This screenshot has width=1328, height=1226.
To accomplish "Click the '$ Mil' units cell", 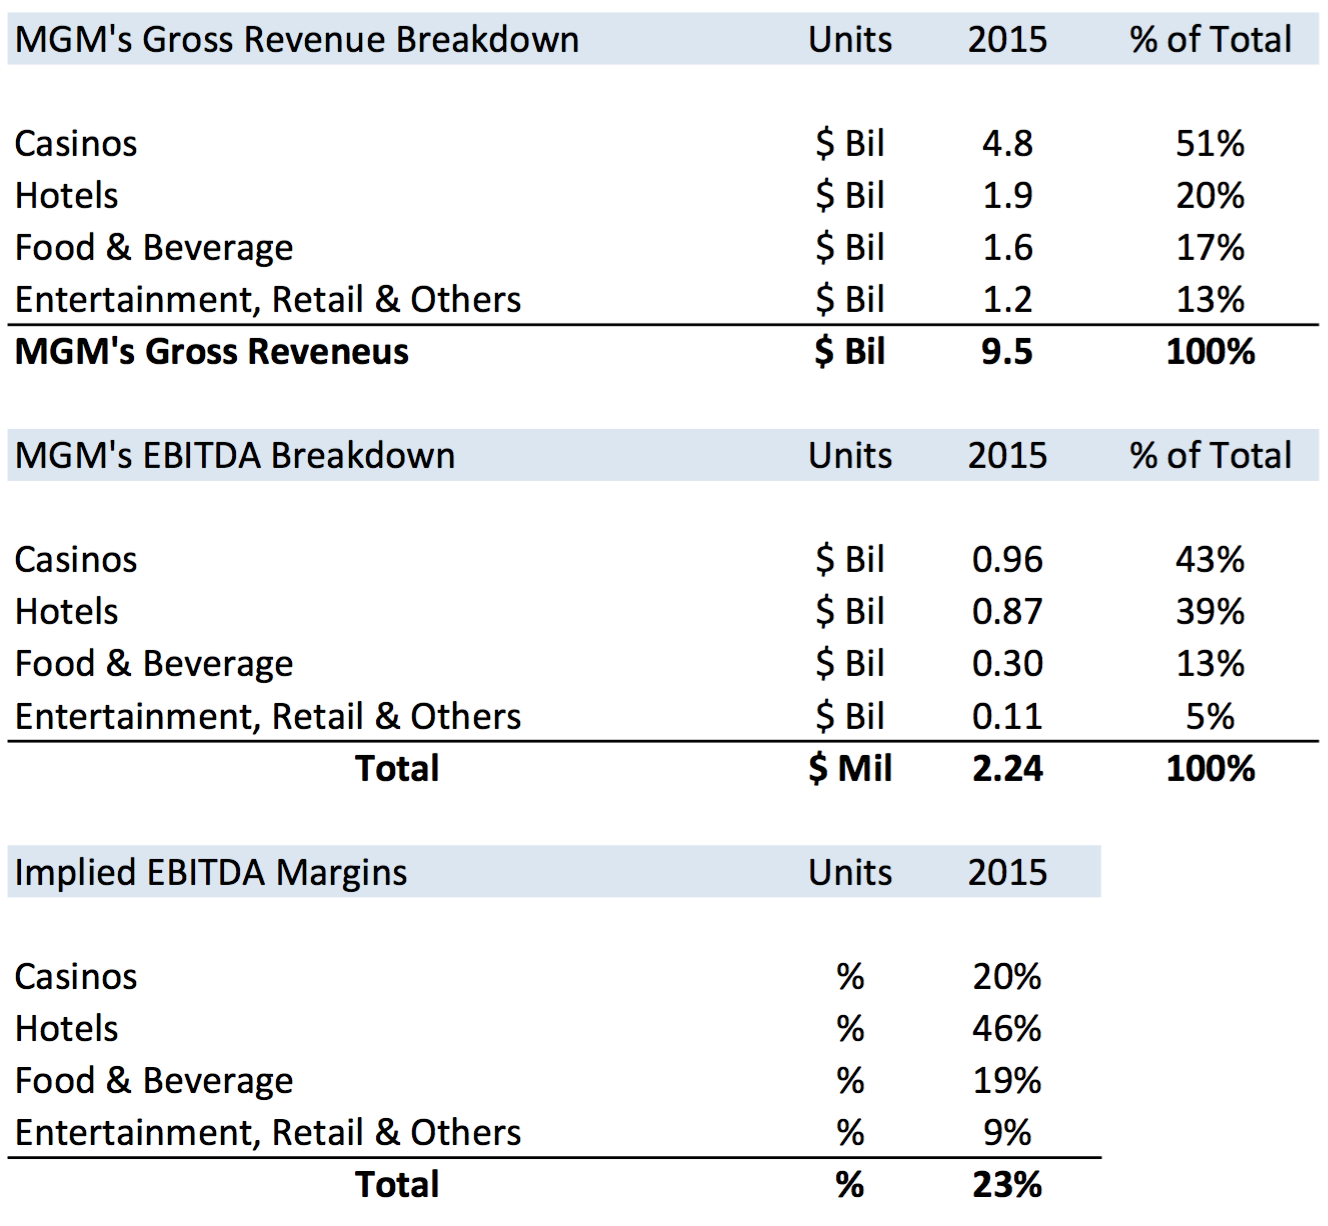I will (850, 769).
